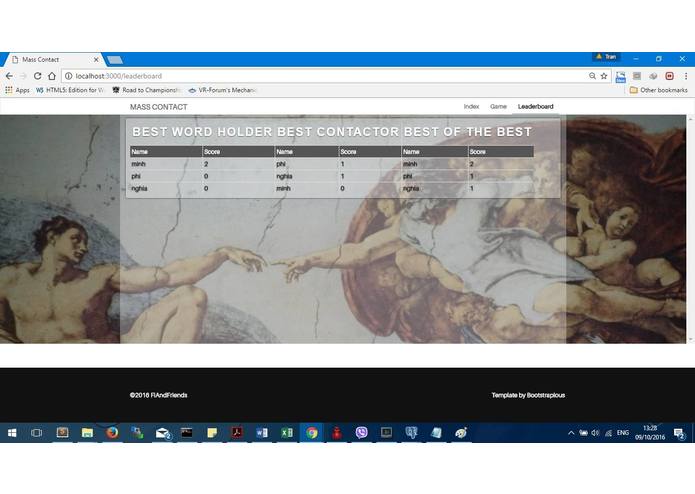Open the VR-Forum's Mechanic bookmark
This screenshot has height=494, width=695.
[x=223, y=90]
